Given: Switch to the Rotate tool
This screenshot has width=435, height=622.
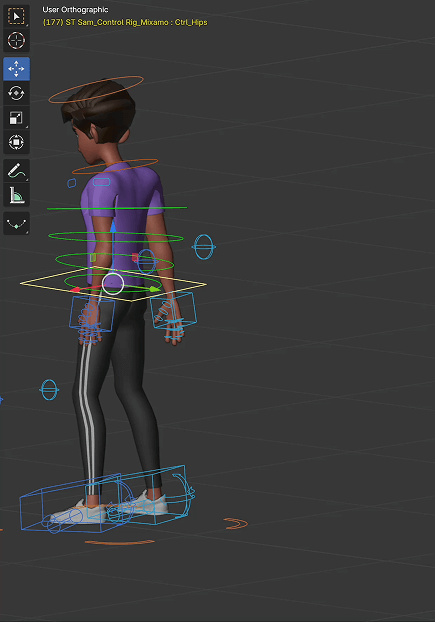Looking at the screenshot, I should click(16, 93).
